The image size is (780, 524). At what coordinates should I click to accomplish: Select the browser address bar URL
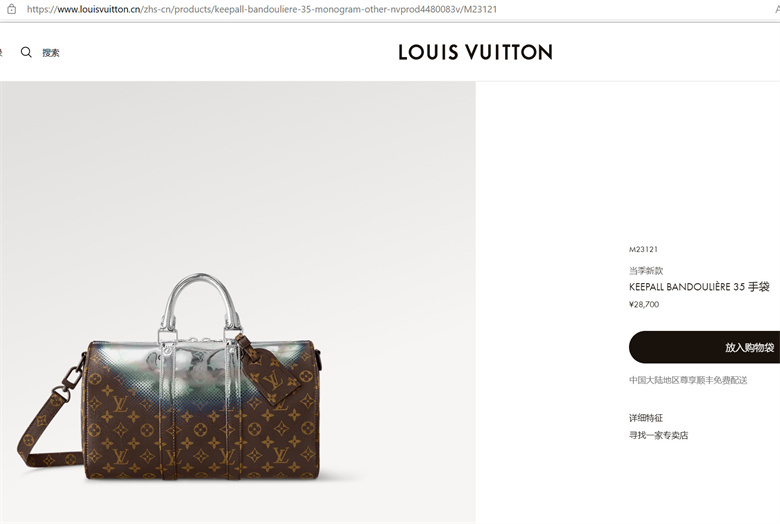262,9
